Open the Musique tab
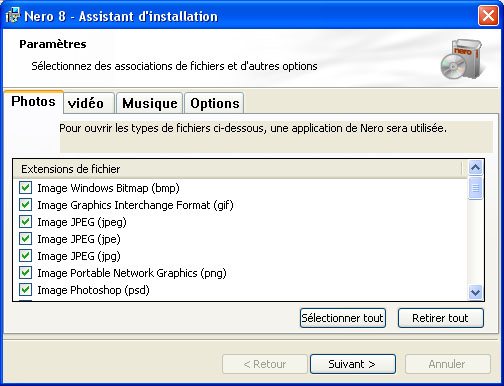The width and height of the screenshot is (504, 386). [x=149, y=103]
